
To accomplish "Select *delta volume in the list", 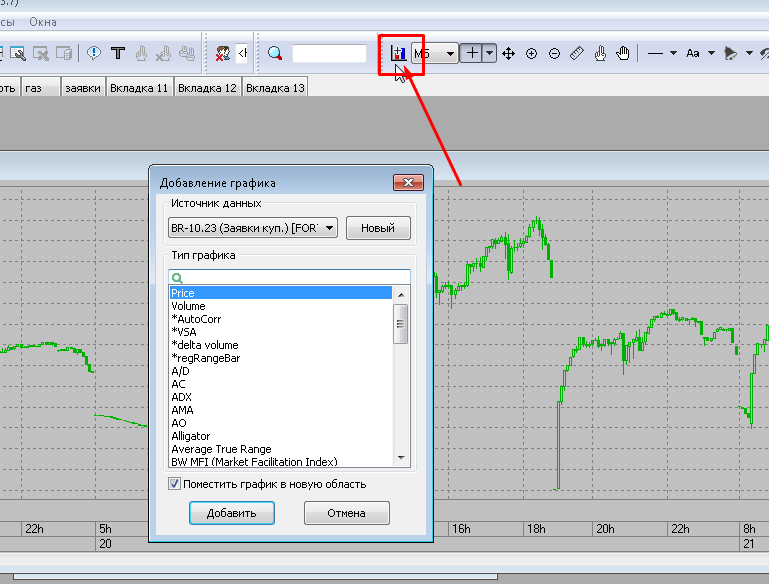I will pos(281,345).
